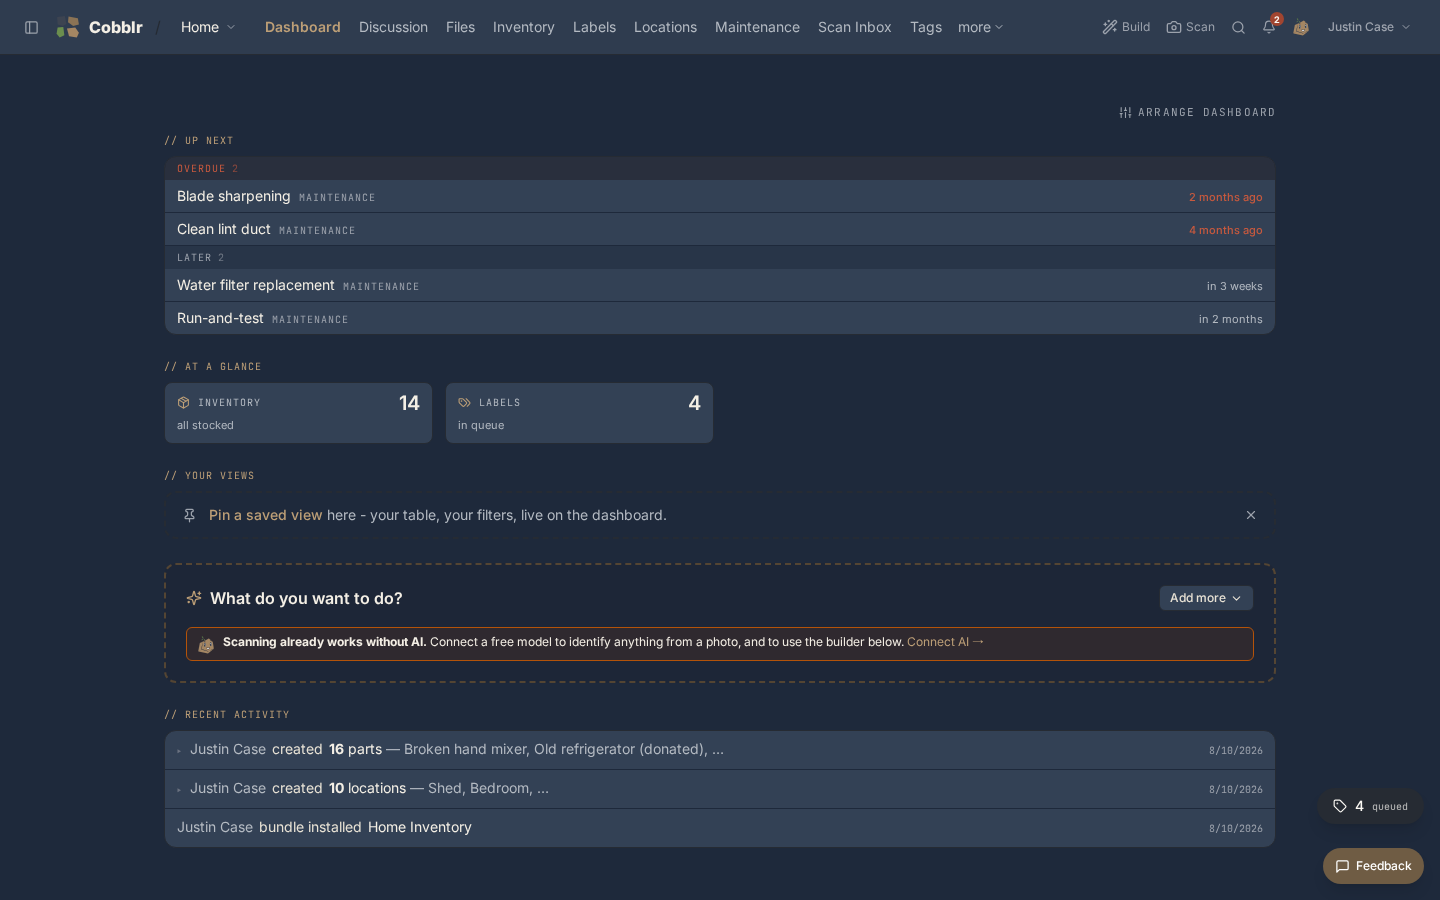Viewport: 1440px width, 900px height.
Task: Open the Build wand tool
Action: point(1126,27)
